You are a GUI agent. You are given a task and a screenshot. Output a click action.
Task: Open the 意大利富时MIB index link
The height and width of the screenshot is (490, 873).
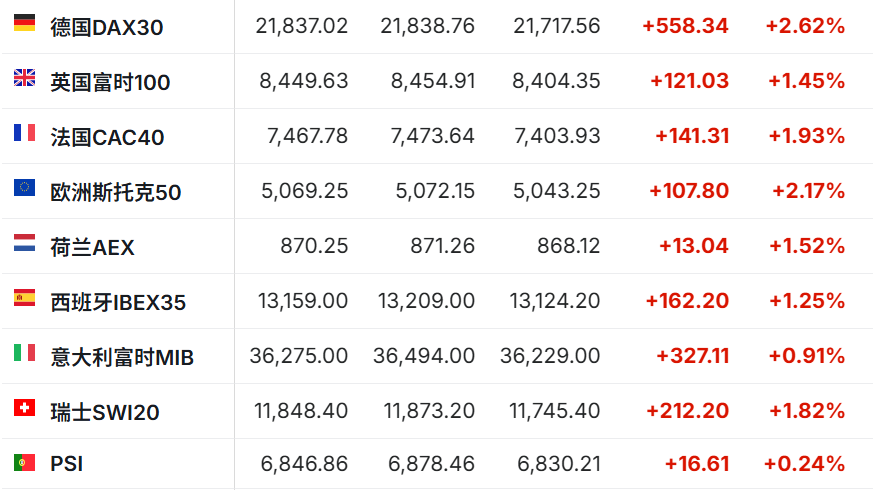(x=122, y=357)
